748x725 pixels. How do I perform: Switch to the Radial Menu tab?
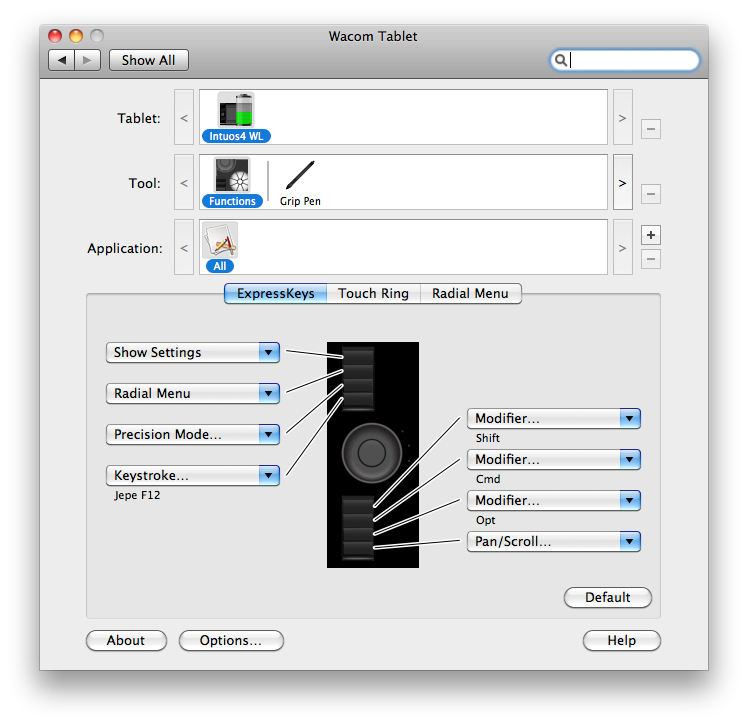pyautogui.click(x=470, y=294)
